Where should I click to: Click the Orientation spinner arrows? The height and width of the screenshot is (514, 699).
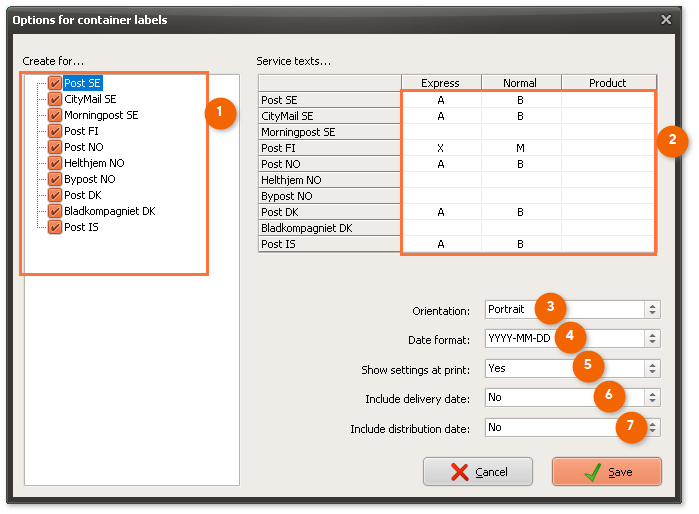point(652,309)
